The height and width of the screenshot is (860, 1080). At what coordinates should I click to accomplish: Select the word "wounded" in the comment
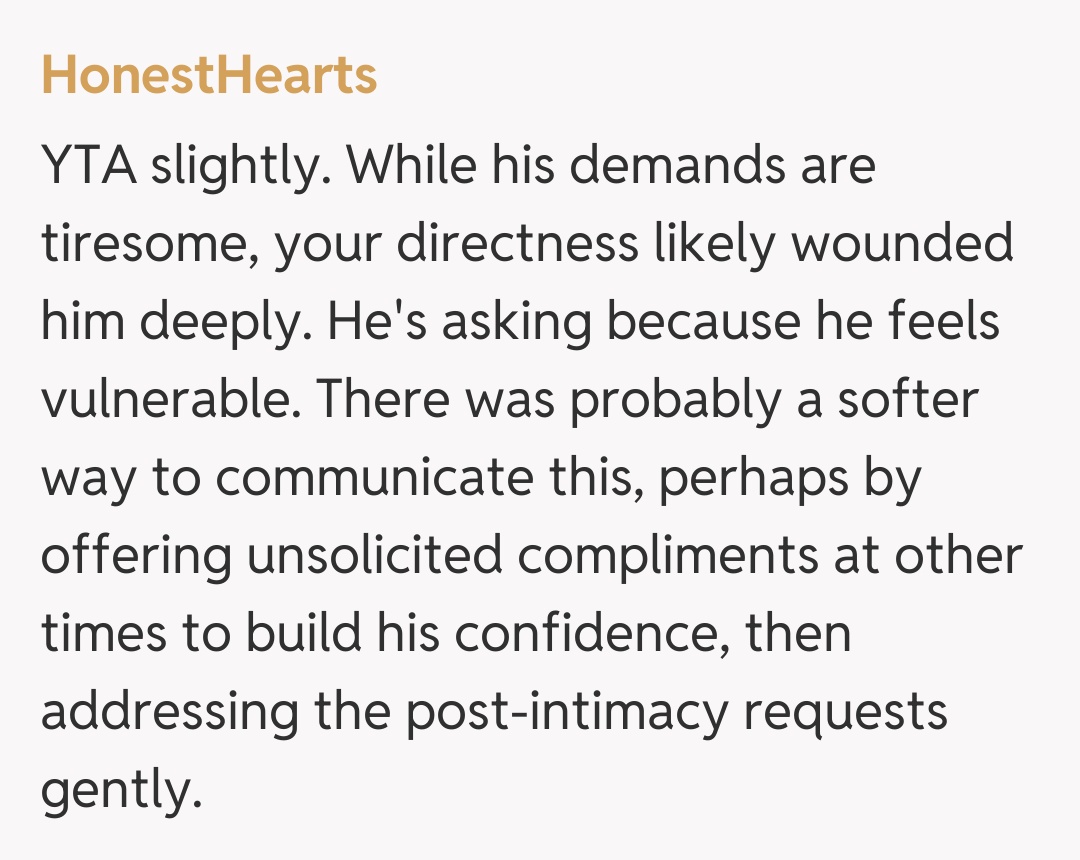pyautogui.click(x=903, y=245)
